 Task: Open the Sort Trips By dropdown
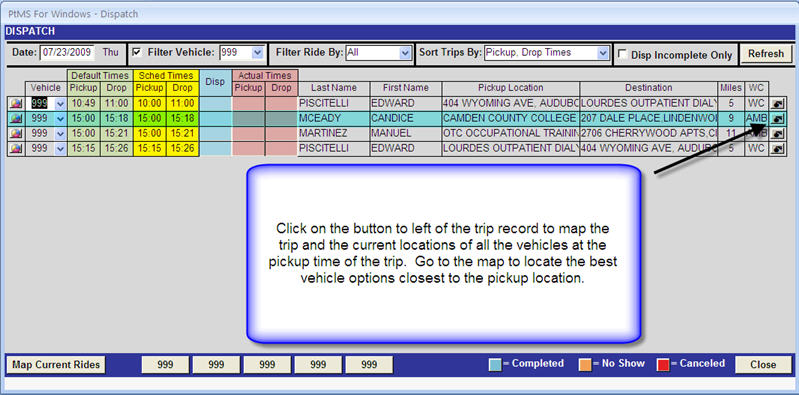[603, 52]
